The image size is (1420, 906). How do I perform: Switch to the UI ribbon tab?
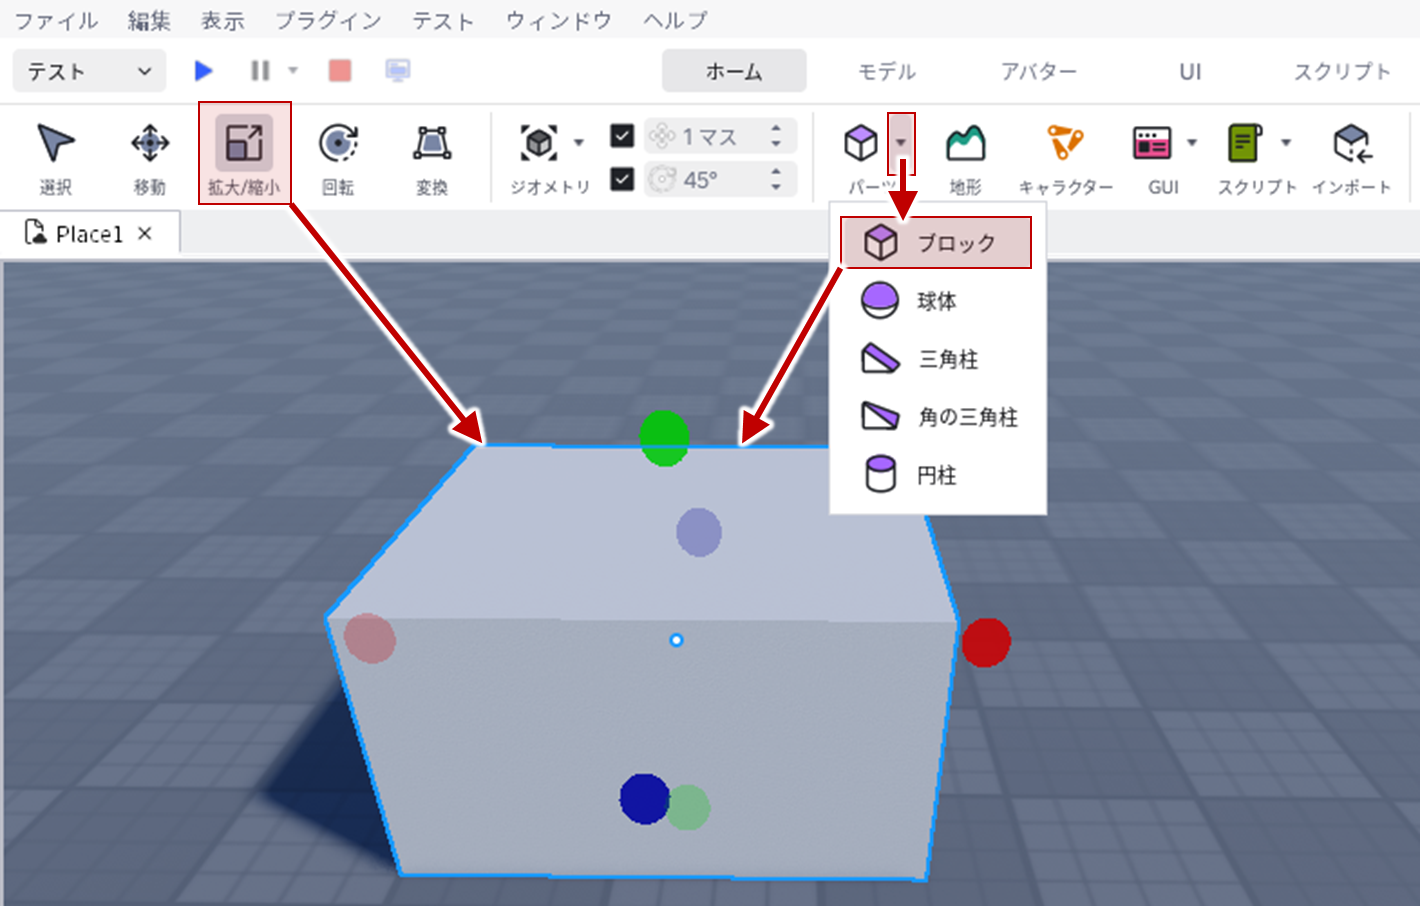[x=1190, y=71]
